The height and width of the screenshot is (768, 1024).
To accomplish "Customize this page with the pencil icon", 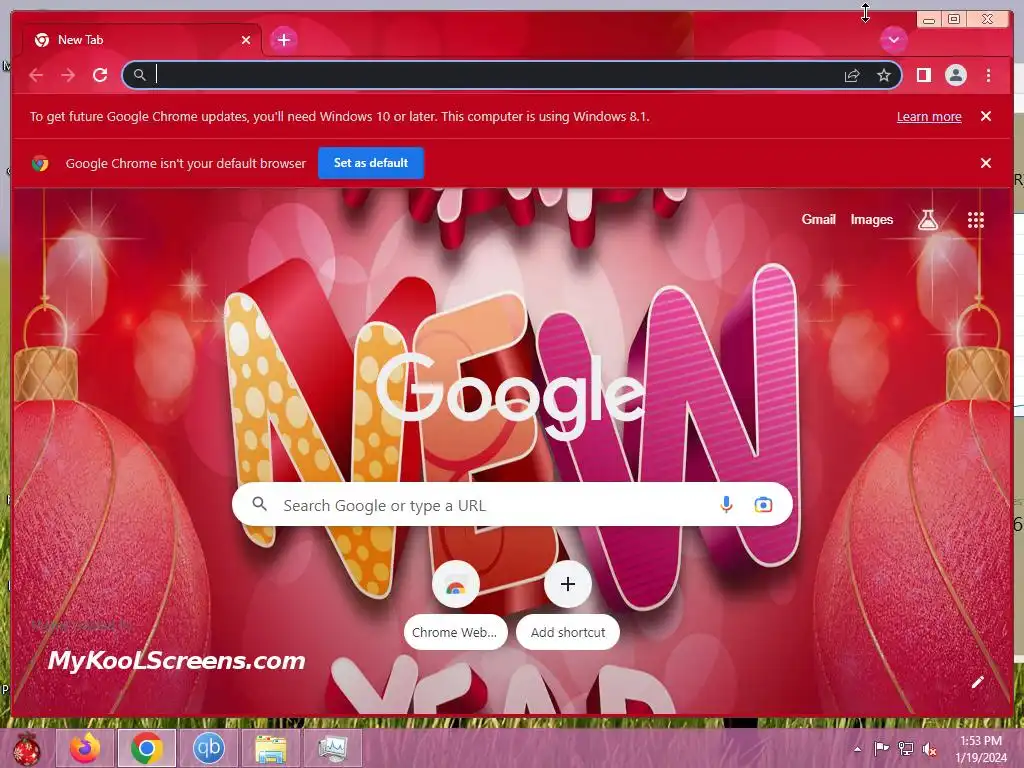I will click(x=977, y=682).
